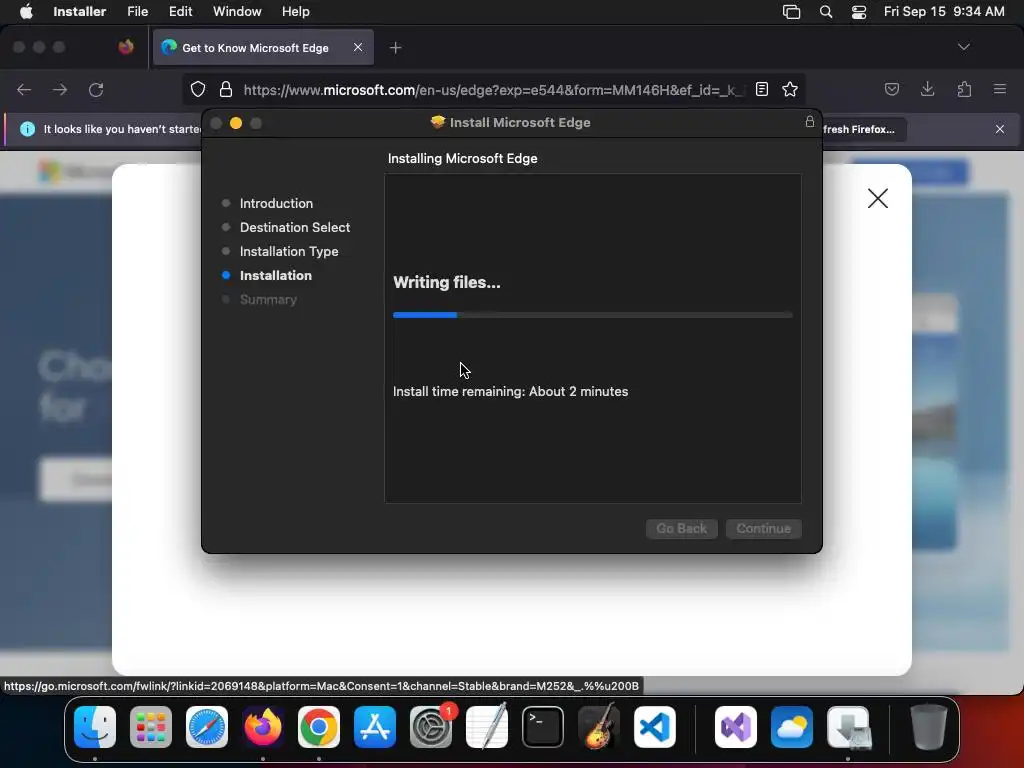Close the Edge page overlay with X
The height and width of the screenshot is (768, 1024).
click(x=878, y=199)
